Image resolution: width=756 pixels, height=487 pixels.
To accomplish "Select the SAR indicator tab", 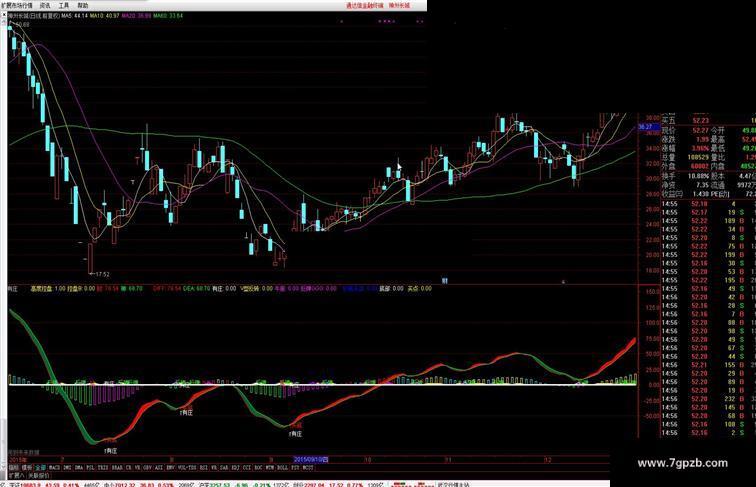I will (x=224, y=468).
